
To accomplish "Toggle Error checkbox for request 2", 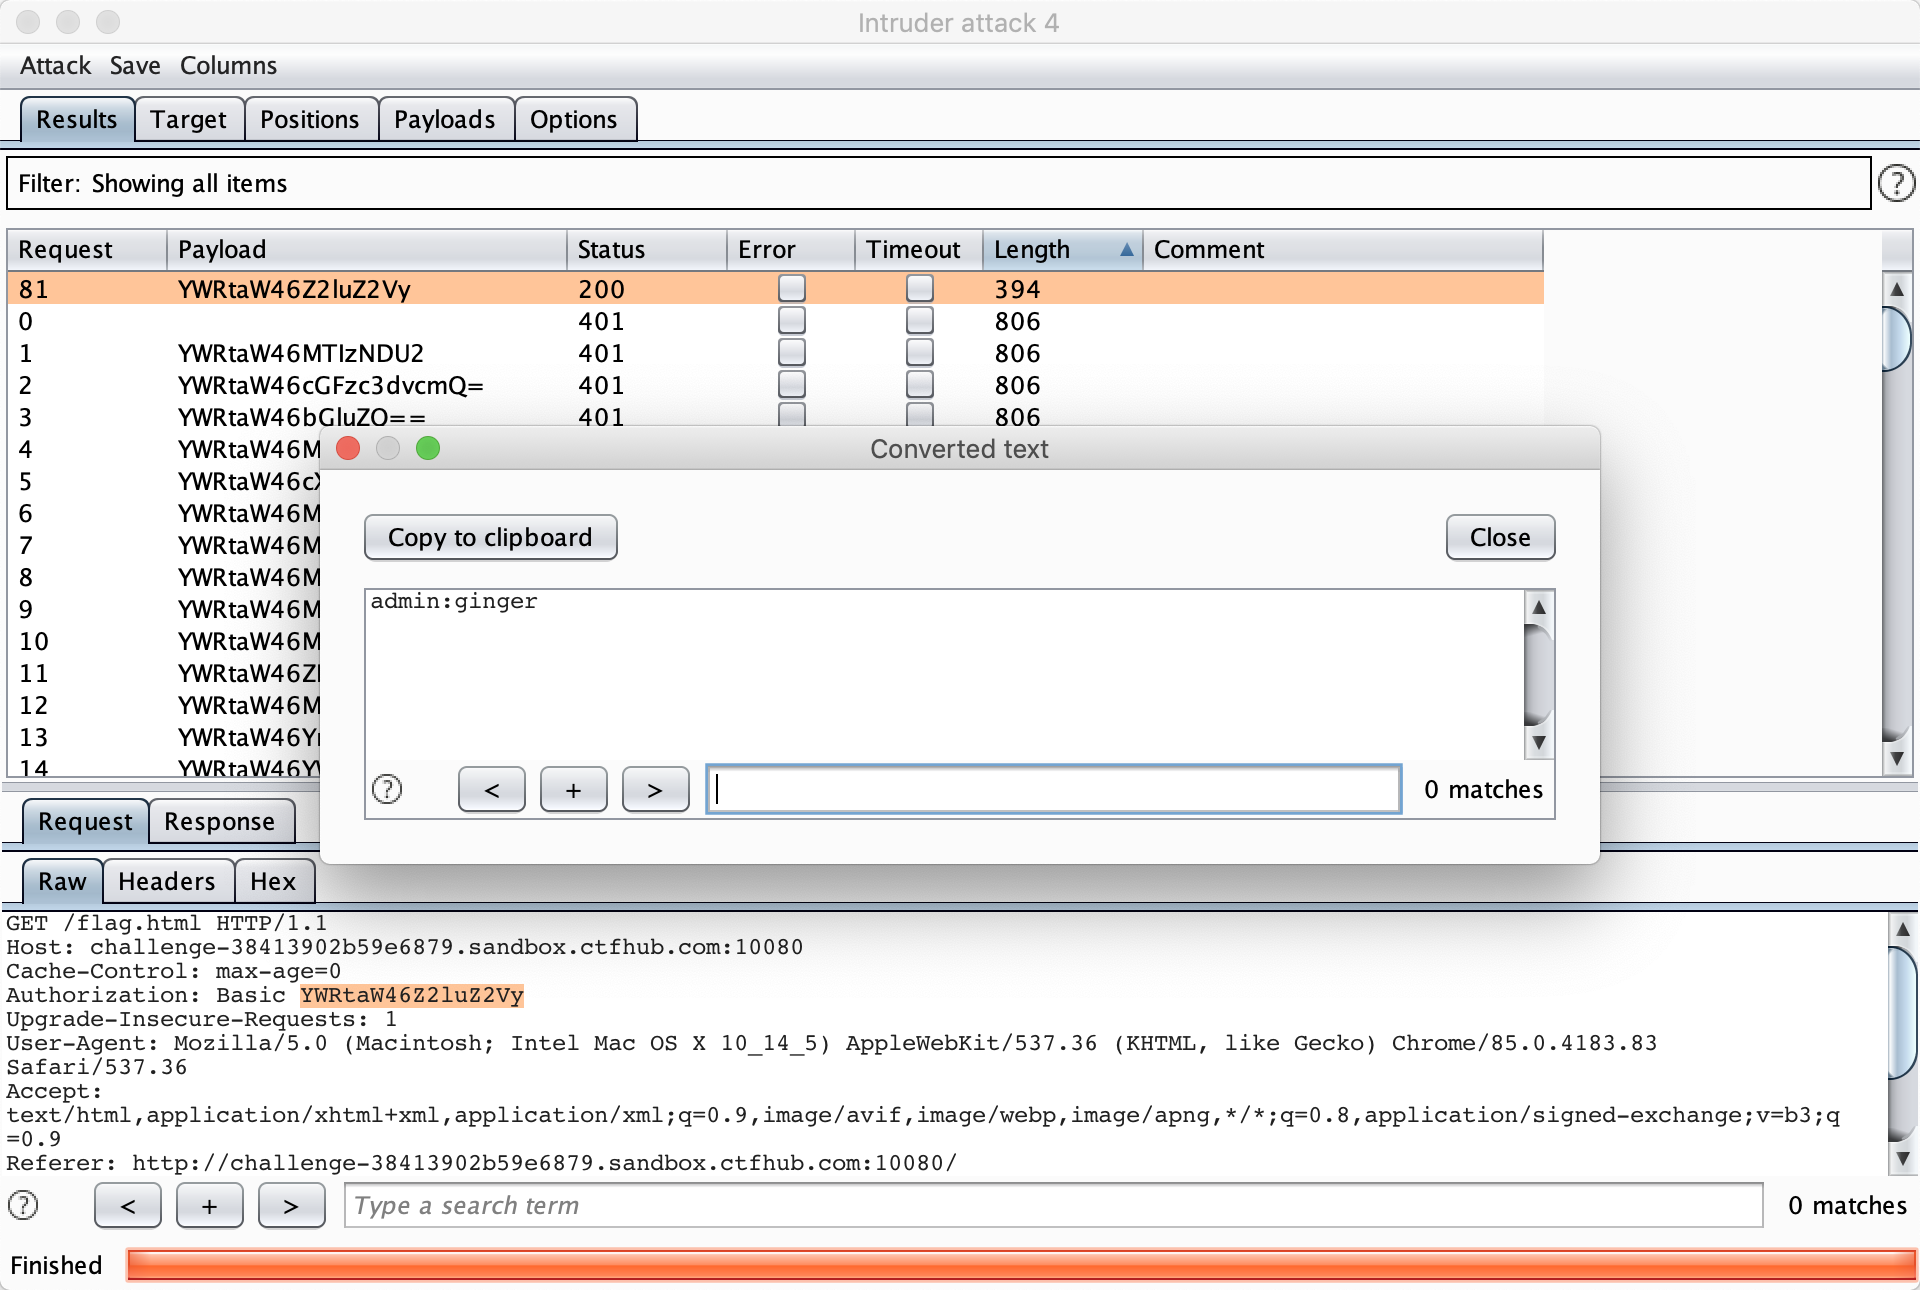I will tap(791, 385).
